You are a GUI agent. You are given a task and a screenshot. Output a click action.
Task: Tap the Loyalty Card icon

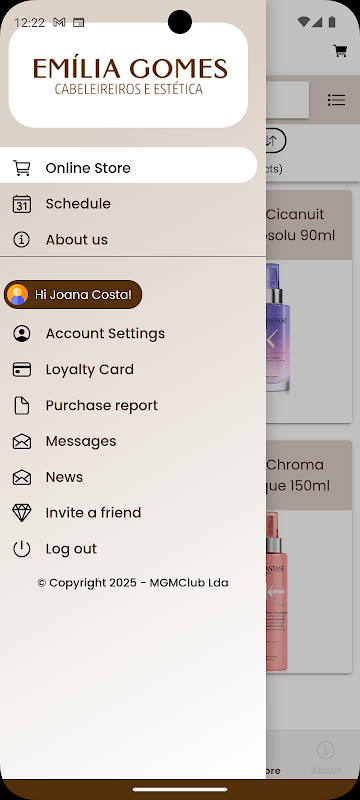coord(21,369)
